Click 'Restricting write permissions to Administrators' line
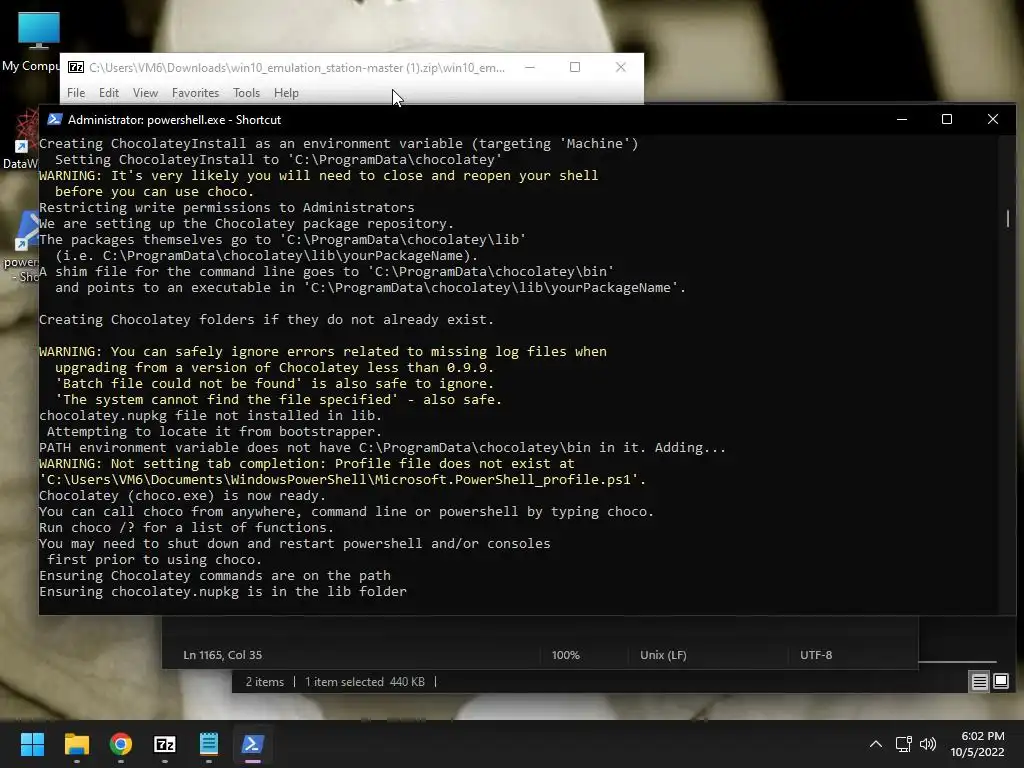 [227, 208]
